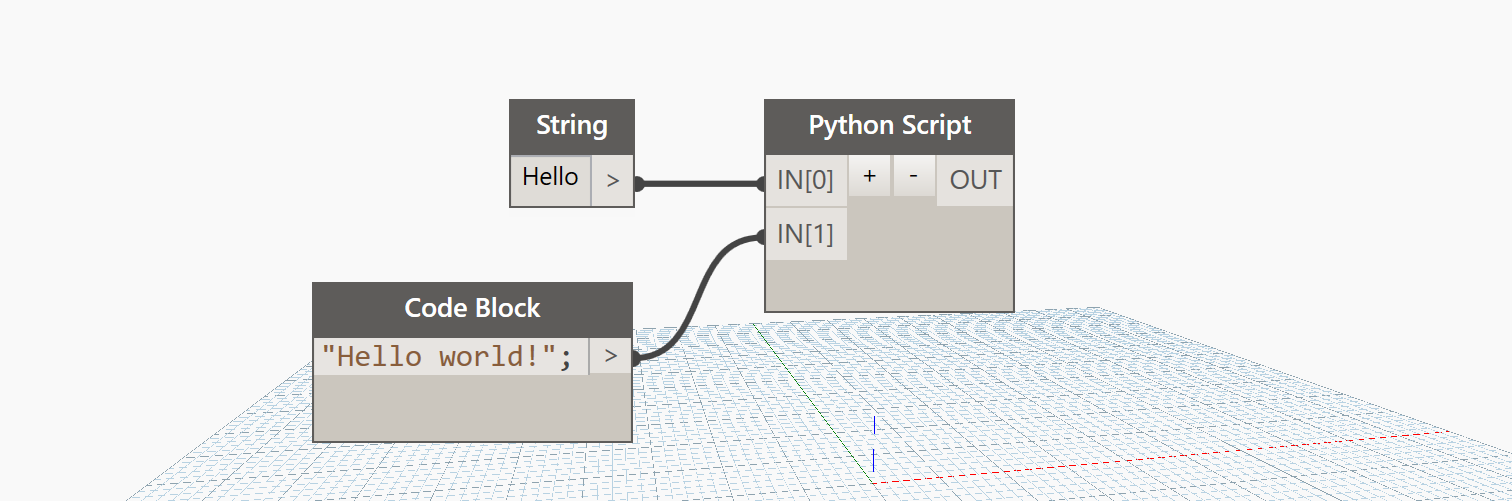Click the Code Block output port arrow
Screen dimensions: 1512x501
pos(610,357)
